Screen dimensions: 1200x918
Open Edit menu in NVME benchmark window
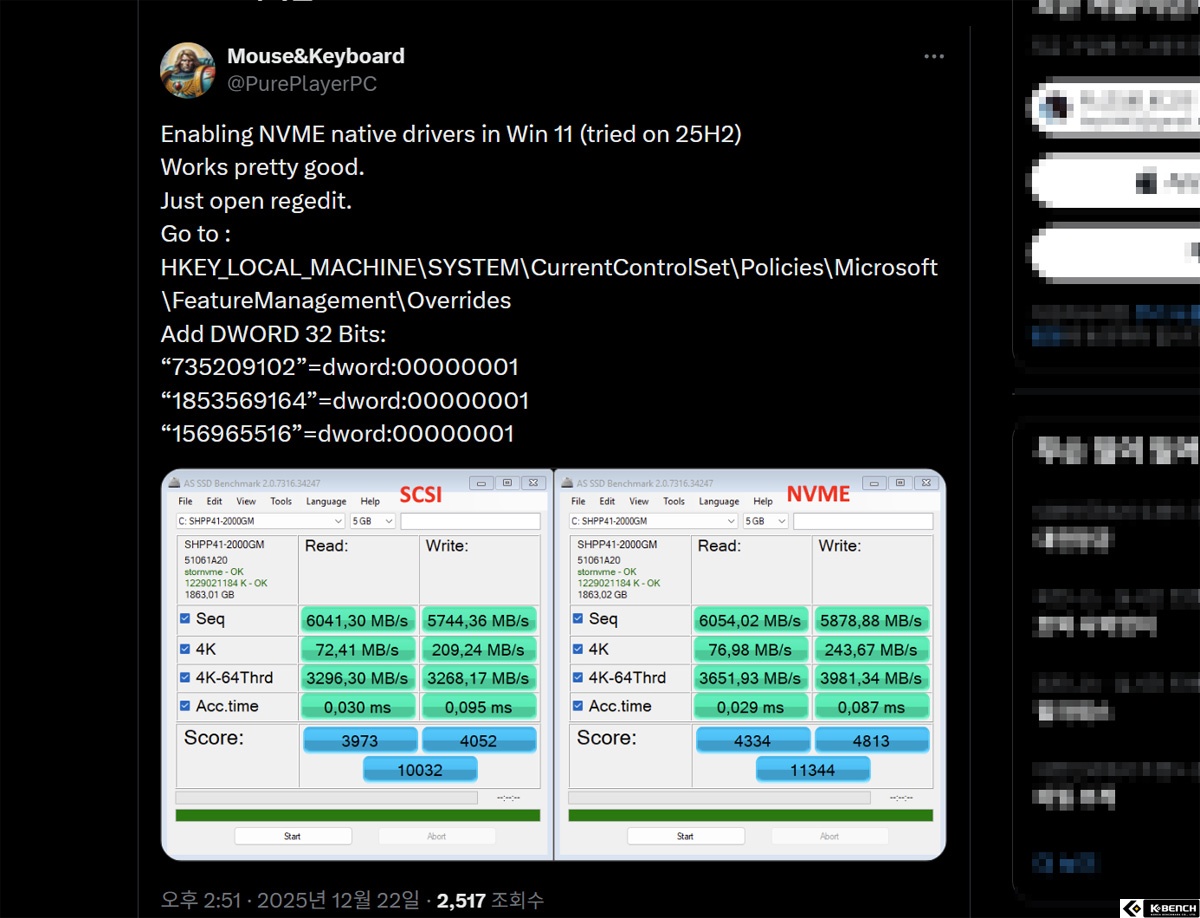[607, 501]
